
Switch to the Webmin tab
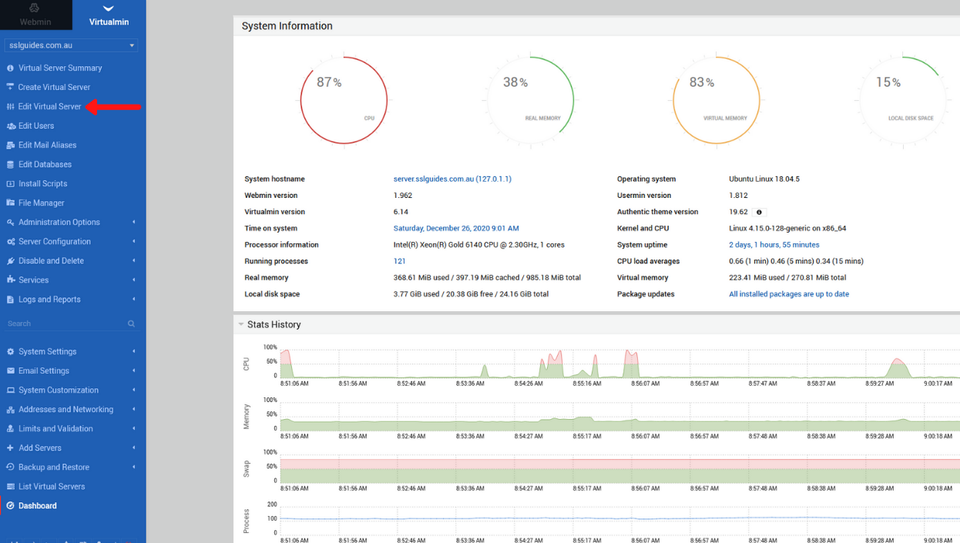[35, 14]
